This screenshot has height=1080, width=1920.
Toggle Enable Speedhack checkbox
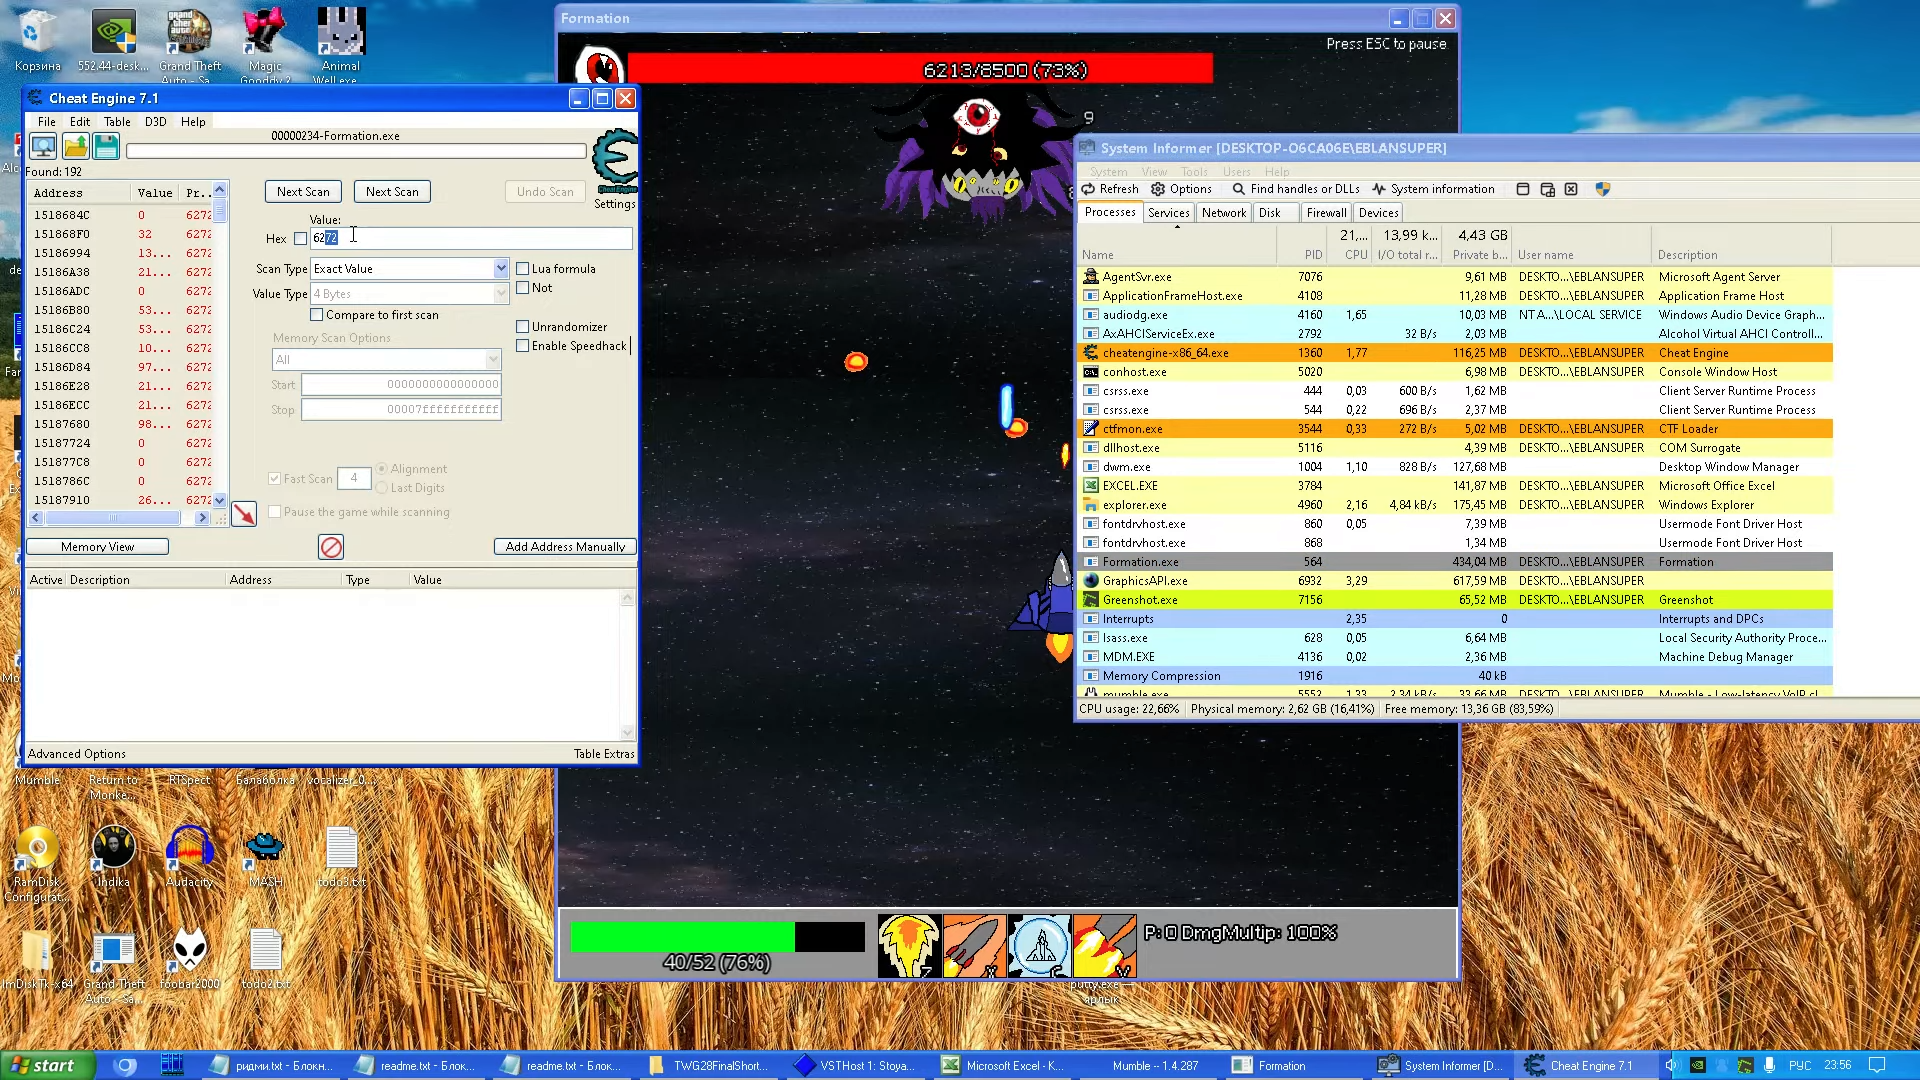(523, 346)
